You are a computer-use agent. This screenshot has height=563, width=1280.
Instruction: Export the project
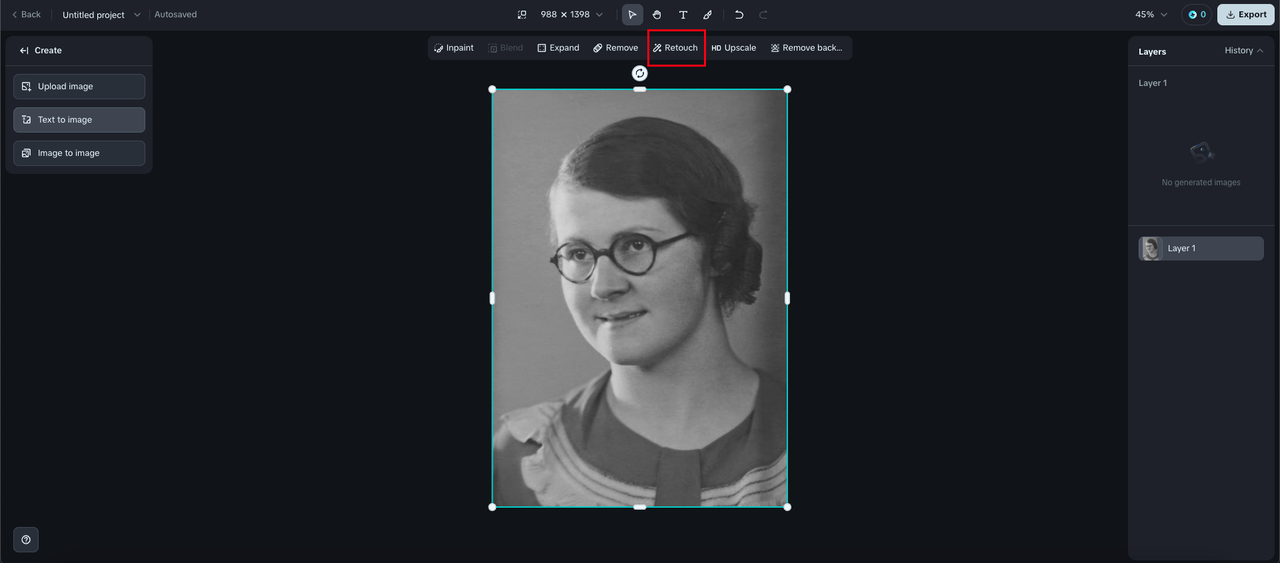pyautogui.click(x=1246, y=15)
